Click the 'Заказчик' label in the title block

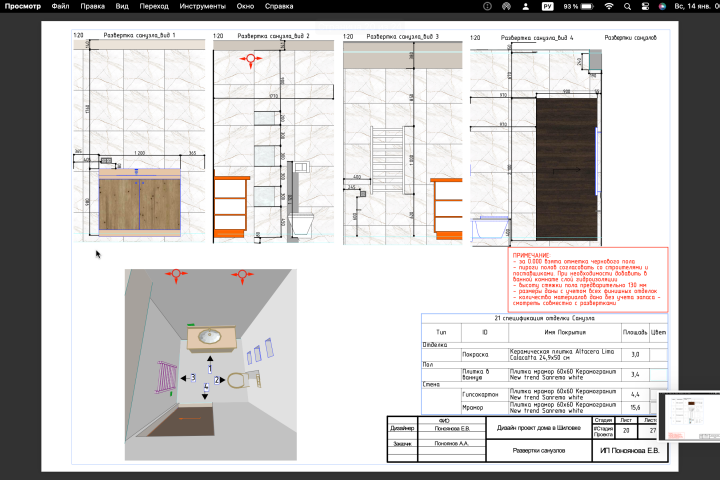tap(402, 444)
